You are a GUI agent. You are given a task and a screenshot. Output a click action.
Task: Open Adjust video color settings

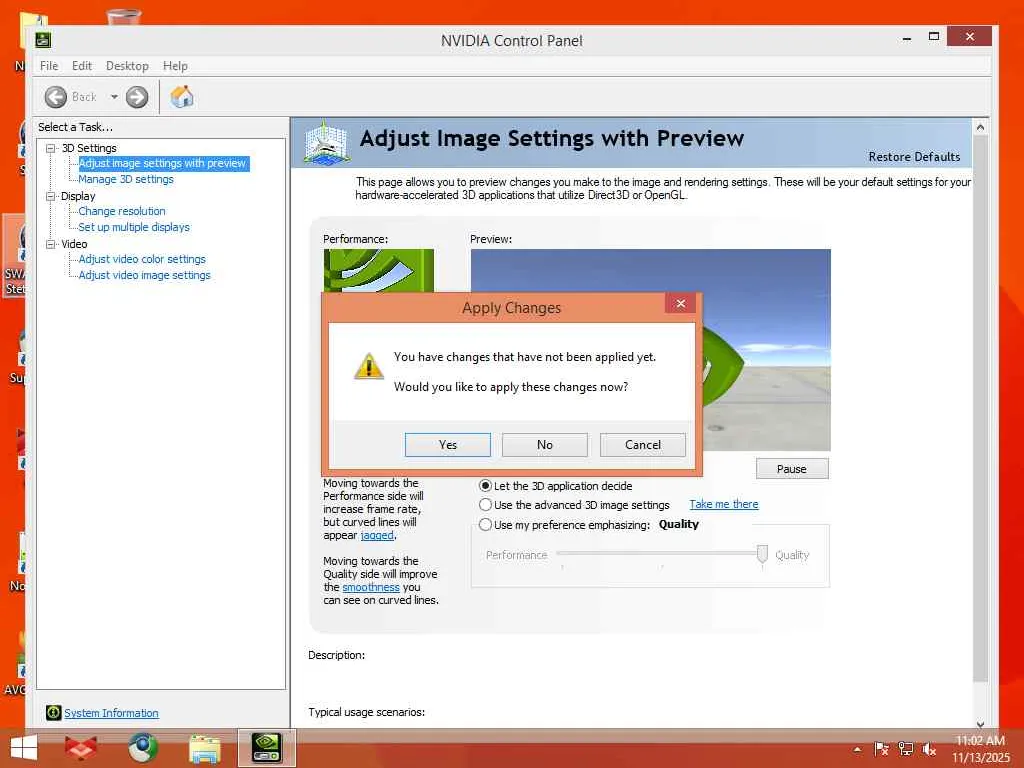point(142,259)
